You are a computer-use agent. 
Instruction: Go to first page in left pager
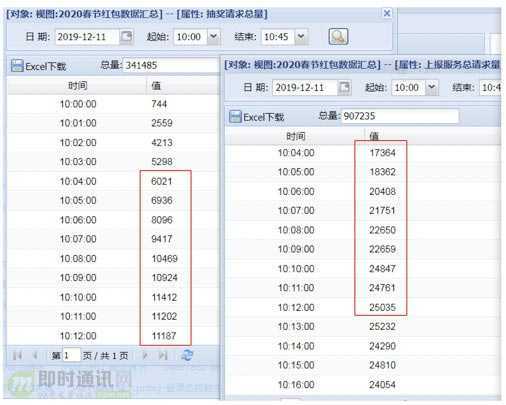click(17, 356)
